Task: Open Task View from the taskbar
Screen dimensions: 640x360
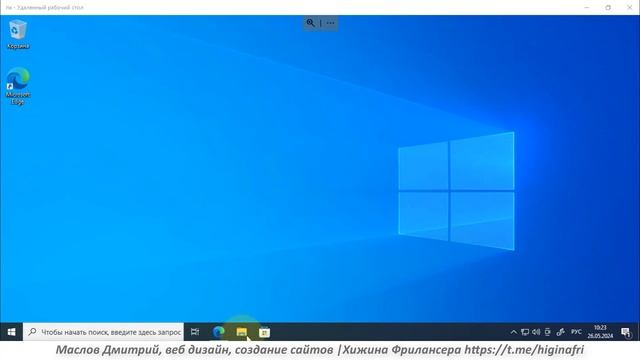Action: pyautogui.click(x=195, y=332)
